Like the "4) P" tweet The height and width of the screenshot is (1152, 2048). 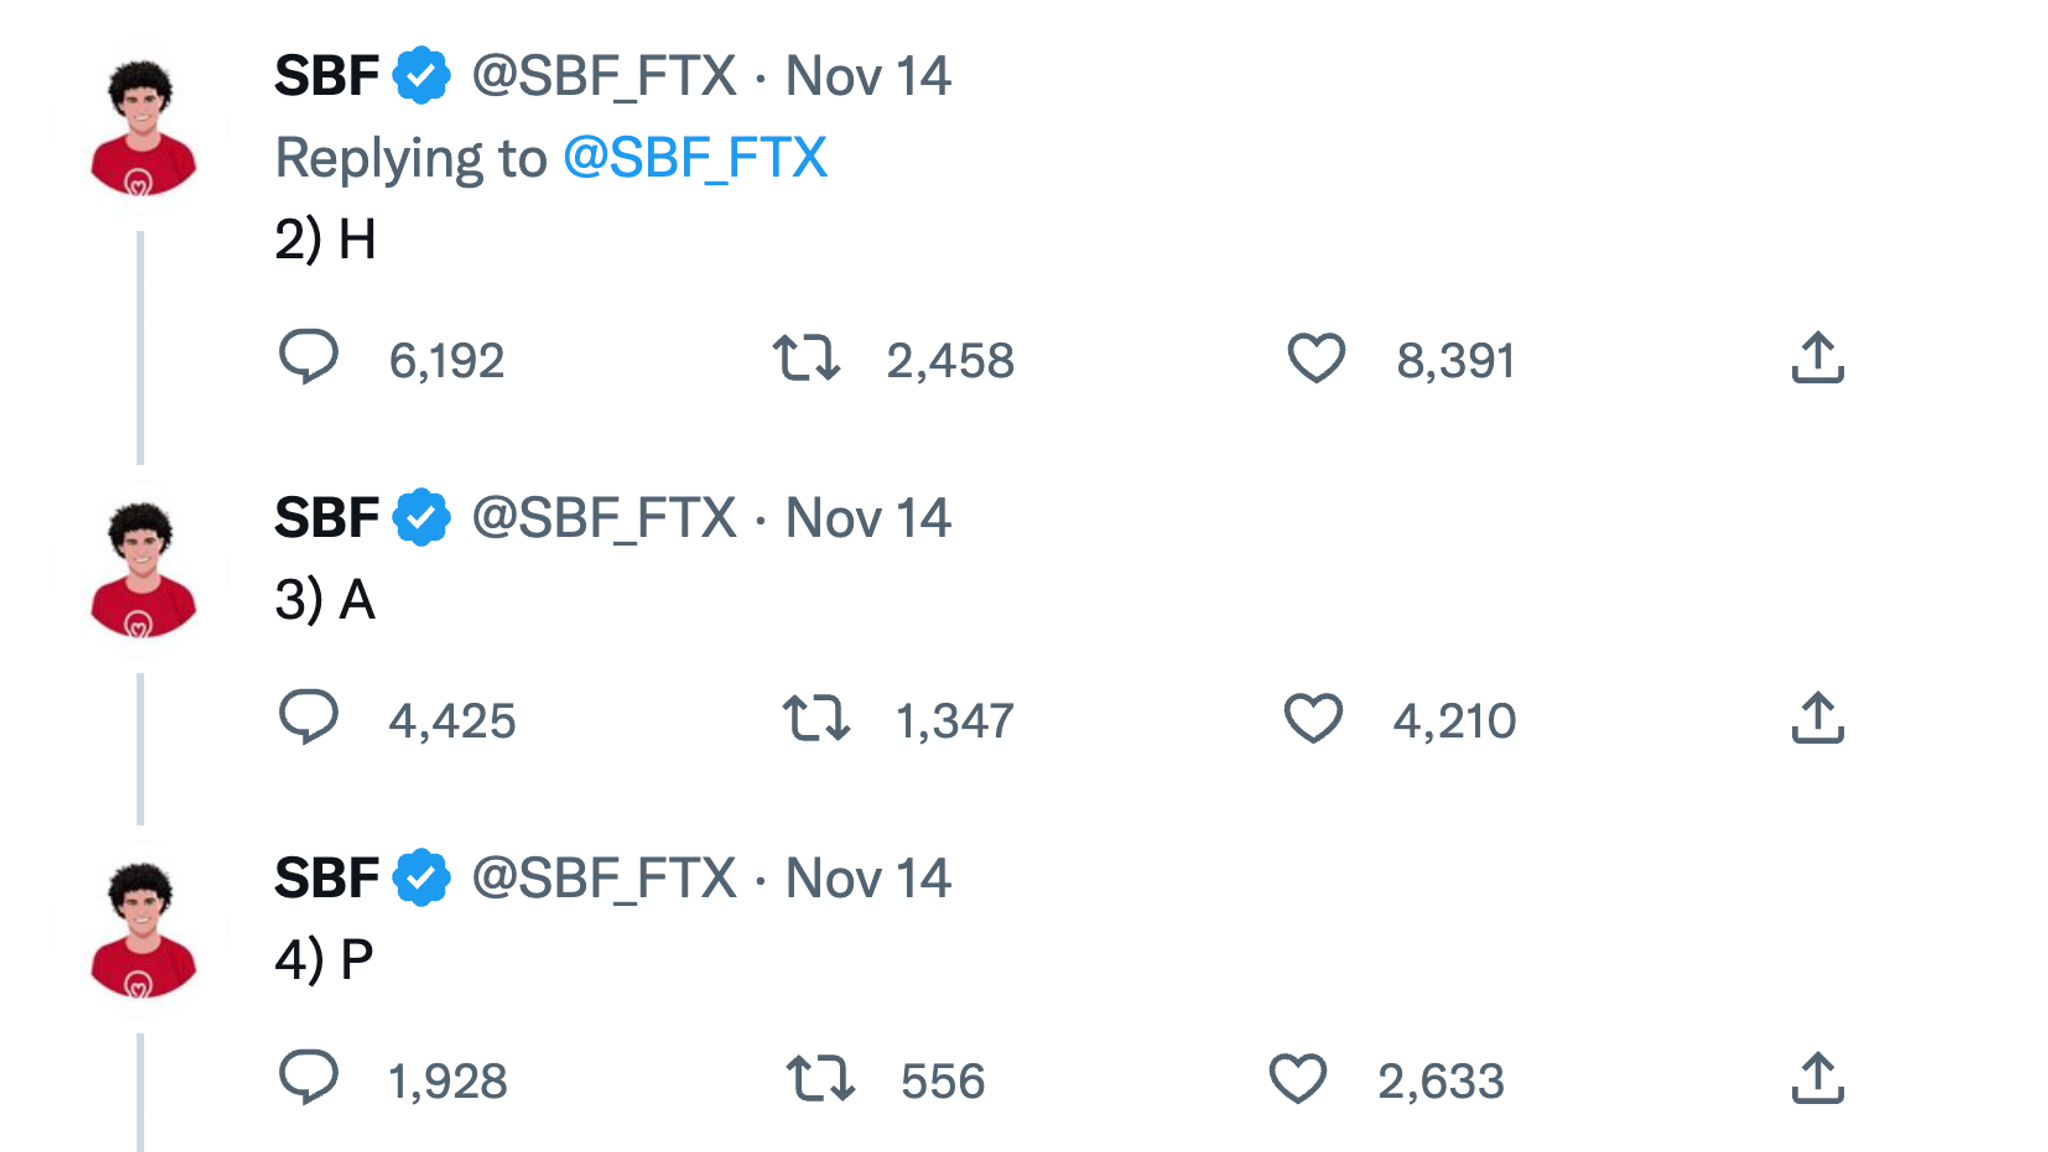pos(1297,1078)
